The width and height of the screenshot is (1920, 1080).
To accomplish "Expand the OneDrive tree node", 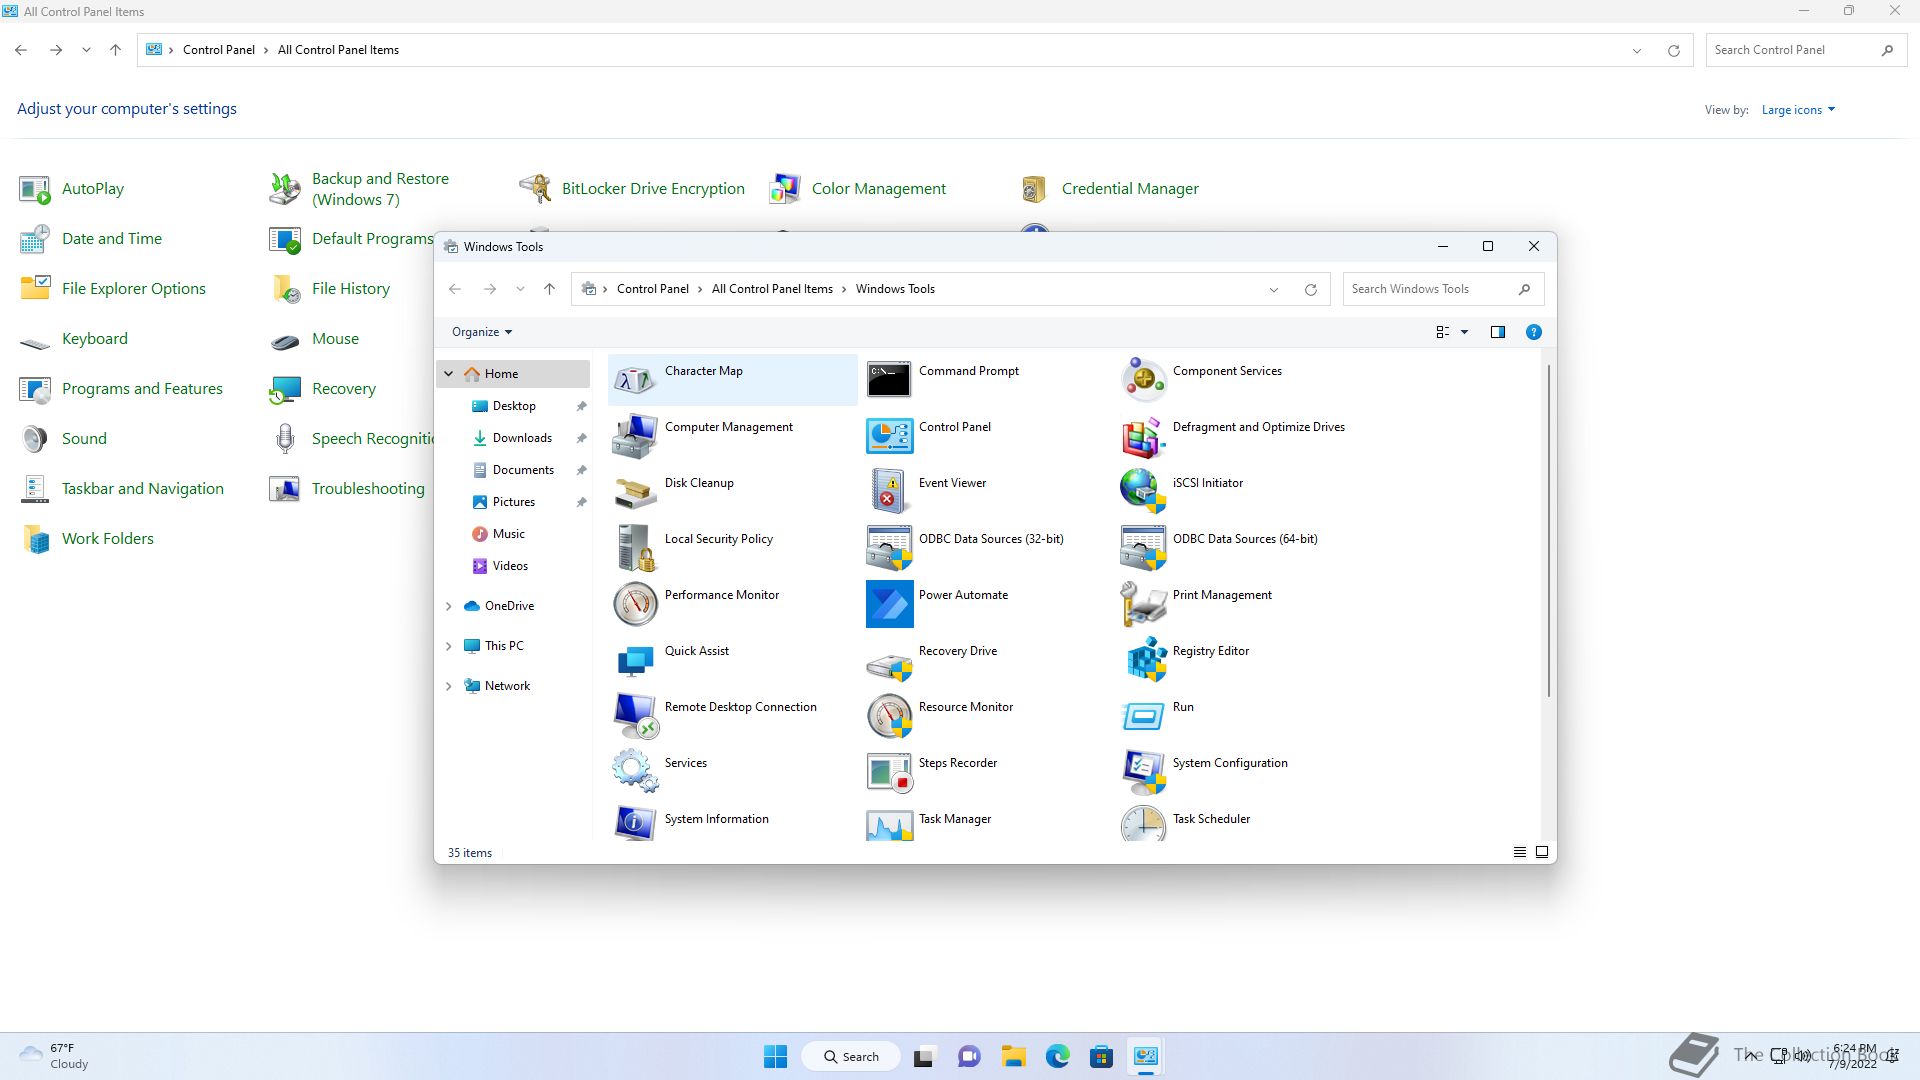I will coord(449,606).
